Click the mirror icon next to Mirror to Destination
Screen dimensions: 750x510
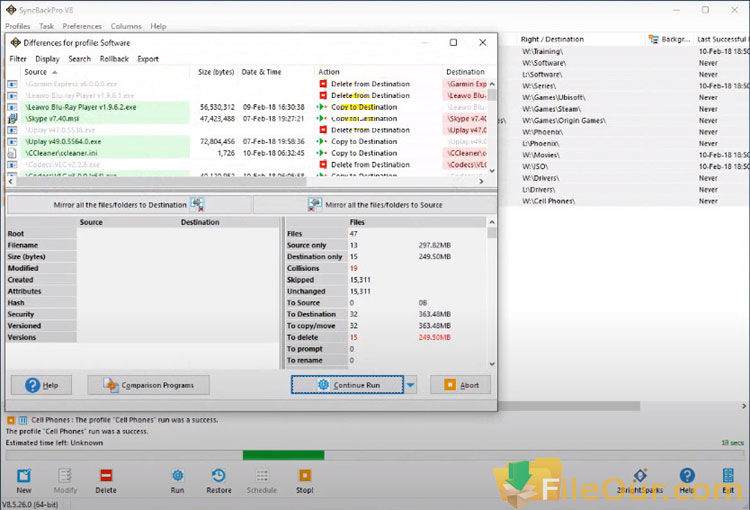click(197, 205)
